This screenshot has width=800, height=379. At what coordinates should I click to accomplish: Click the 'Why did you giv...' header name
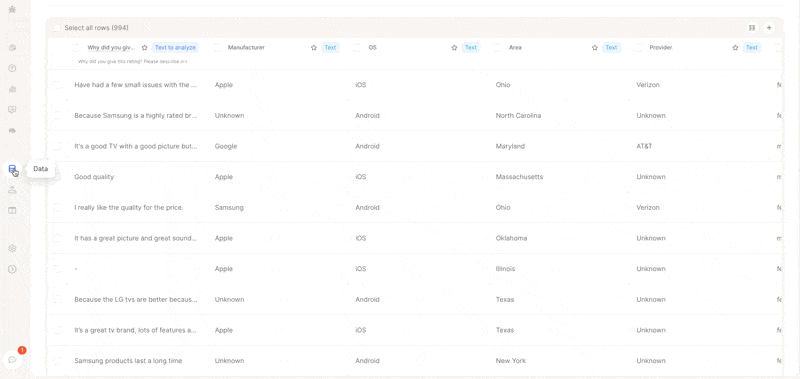point(111,47)
